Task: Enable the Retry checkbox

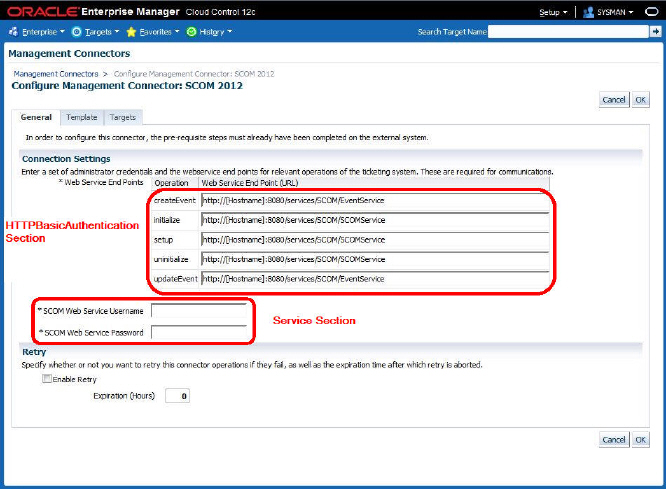Action: (47, 378)
